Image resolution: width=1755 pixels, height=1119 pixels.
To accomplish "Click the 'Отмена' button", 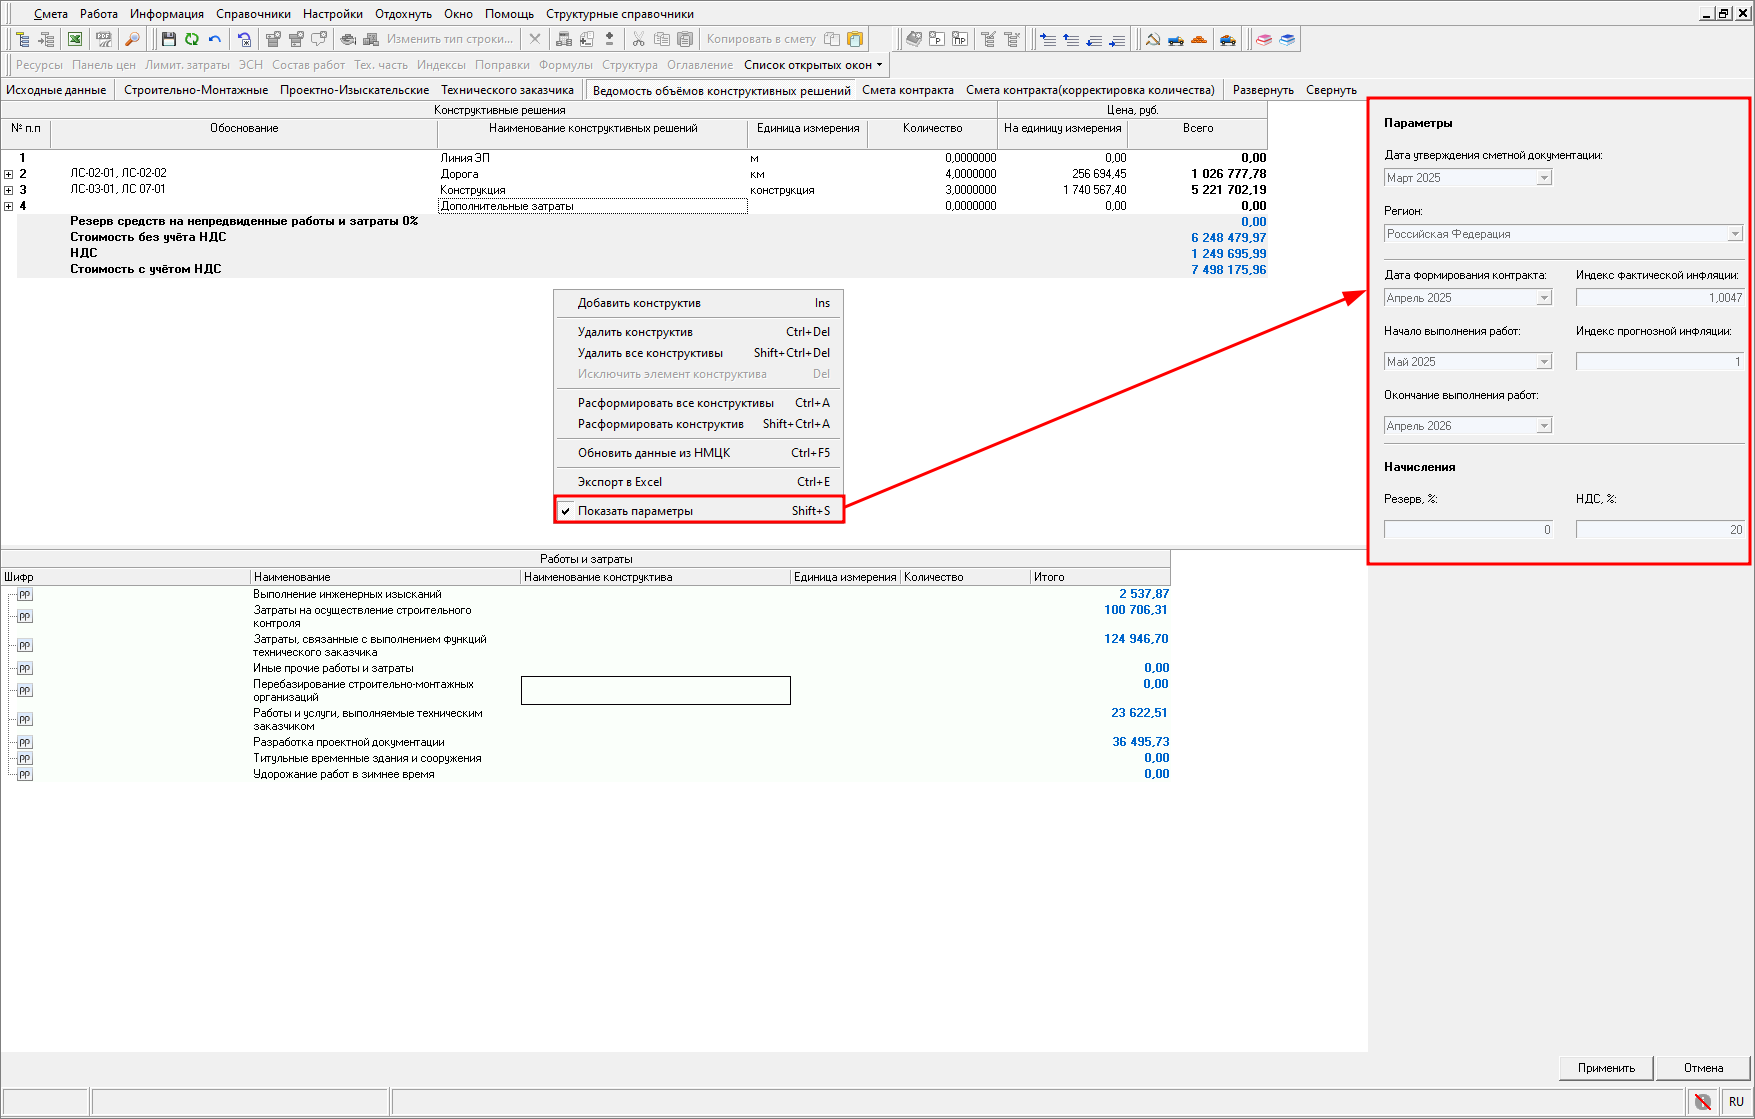I will point(1703,1068).
